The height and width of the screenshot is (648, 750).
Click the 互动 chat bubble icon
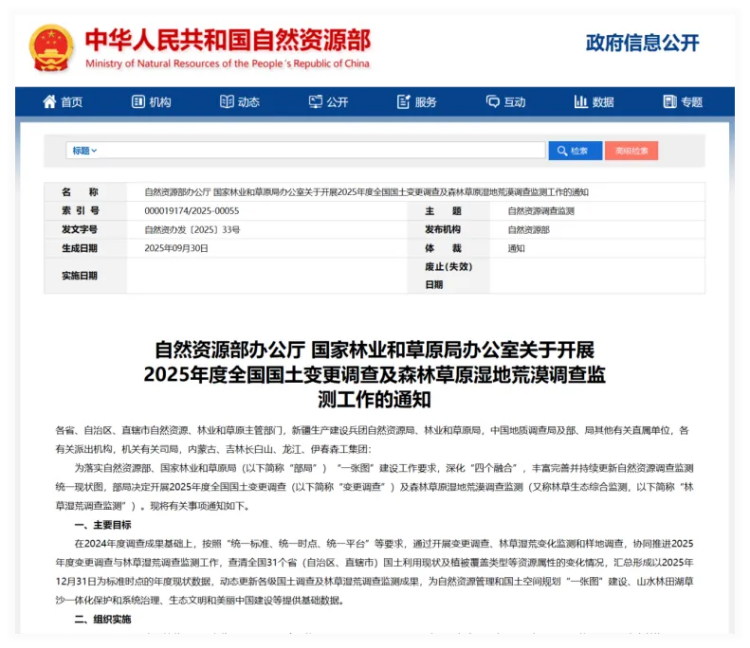pos(492,102)
